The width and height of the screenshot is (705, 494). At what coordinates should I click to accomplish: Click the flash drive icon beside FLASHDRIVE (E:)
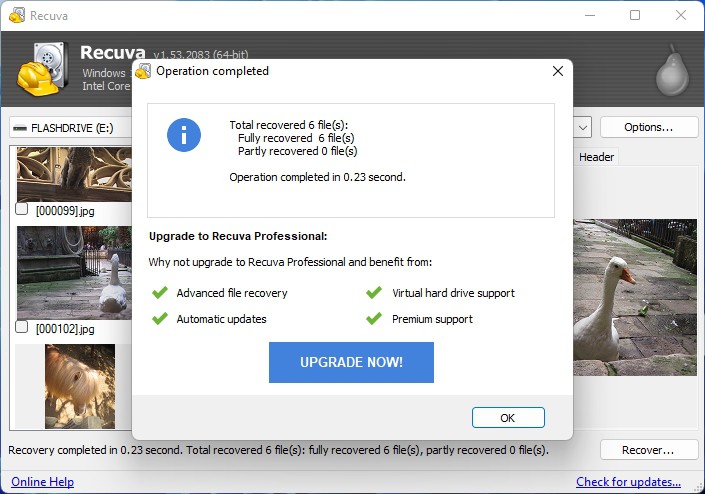(x=20, y=128)
